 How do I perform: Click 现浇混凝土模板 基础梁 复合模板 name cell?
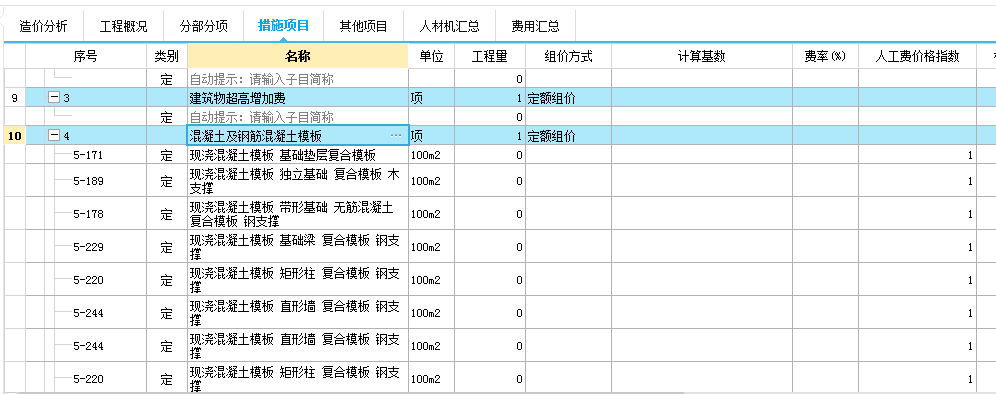tap(298, 247)
